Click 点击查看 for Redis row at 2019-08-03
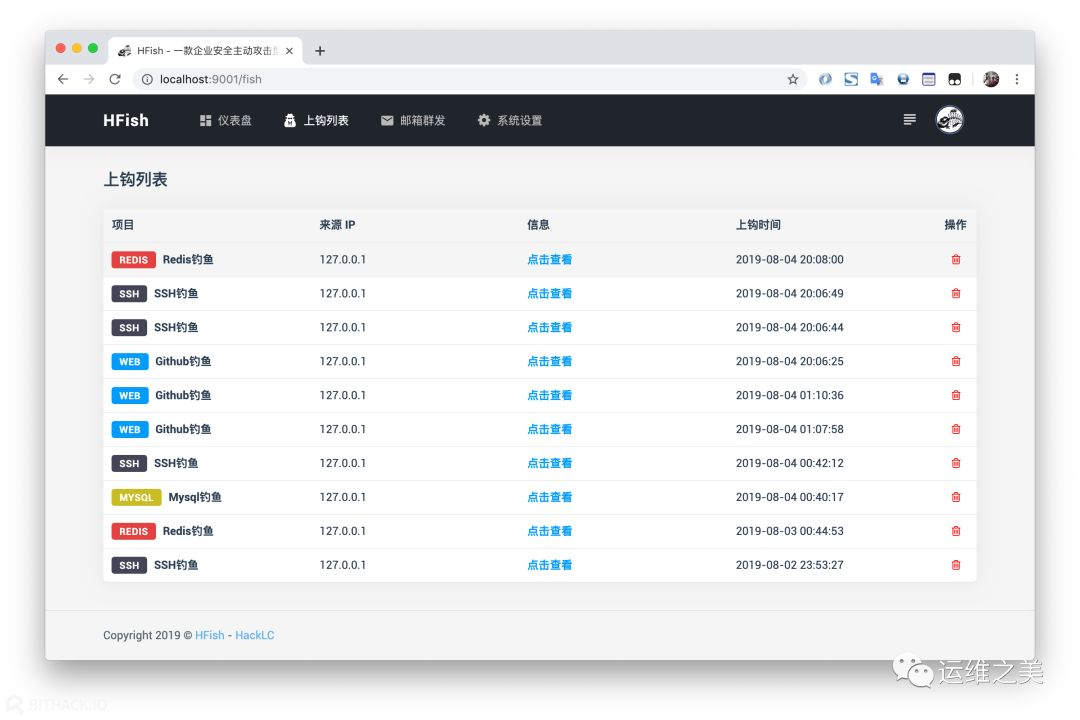1080x720 pixels. [x=550, y=531]
